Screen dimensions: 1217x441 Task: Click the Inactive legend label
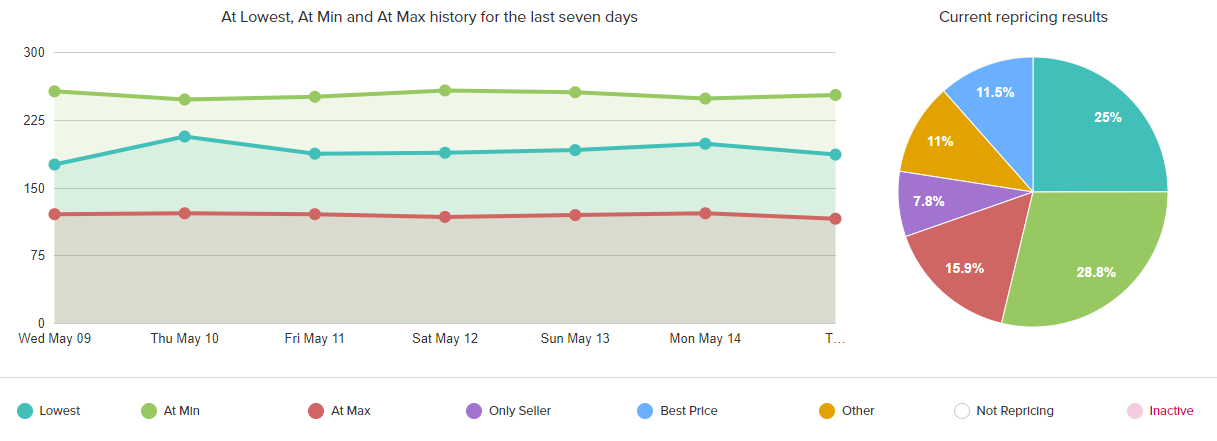pos(1171,411)
